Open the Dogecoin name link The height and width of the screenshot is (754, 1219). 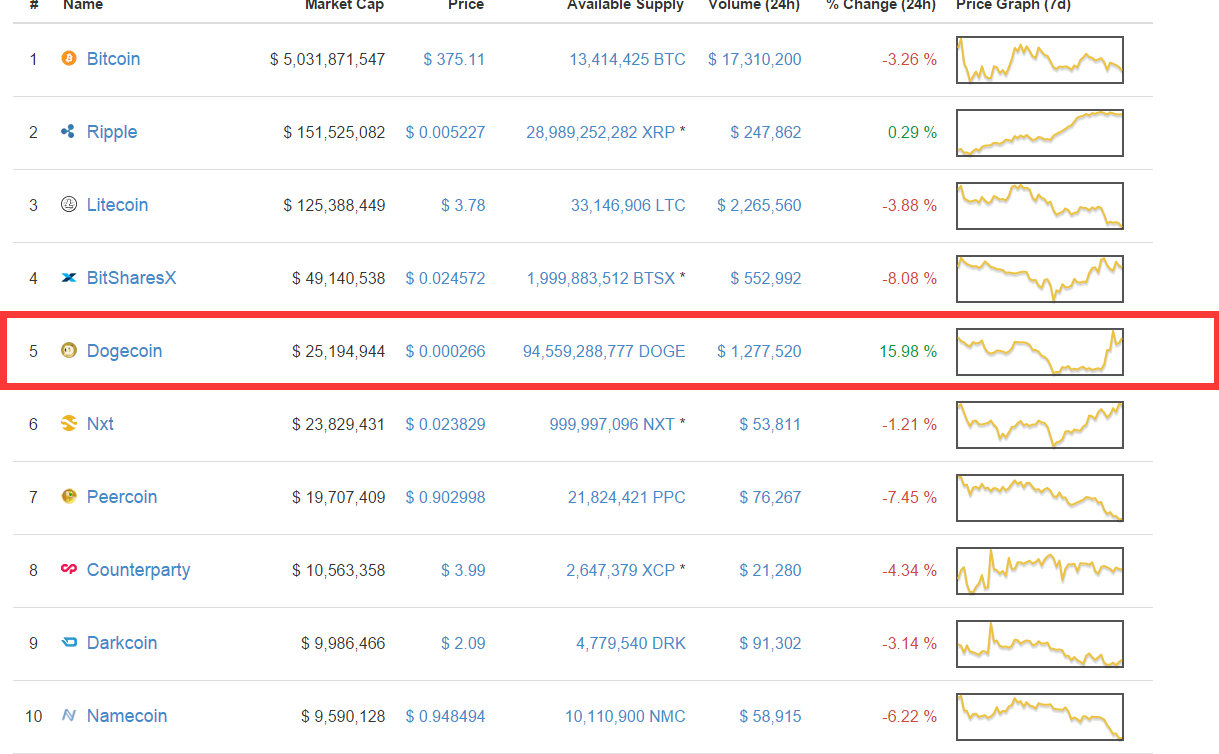(x=124, y=351)
